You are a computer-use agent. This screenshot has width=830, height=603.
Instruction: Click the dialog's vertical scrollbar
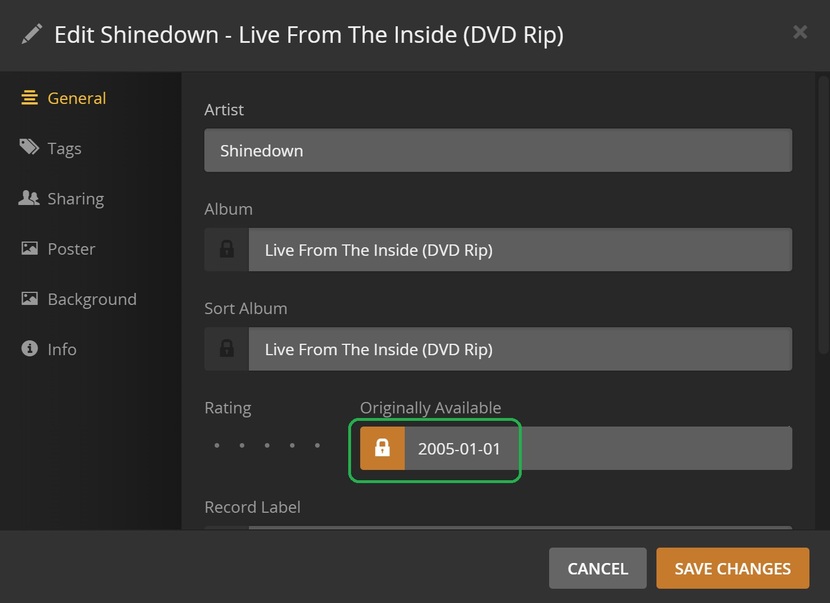(x=823, y=214)
